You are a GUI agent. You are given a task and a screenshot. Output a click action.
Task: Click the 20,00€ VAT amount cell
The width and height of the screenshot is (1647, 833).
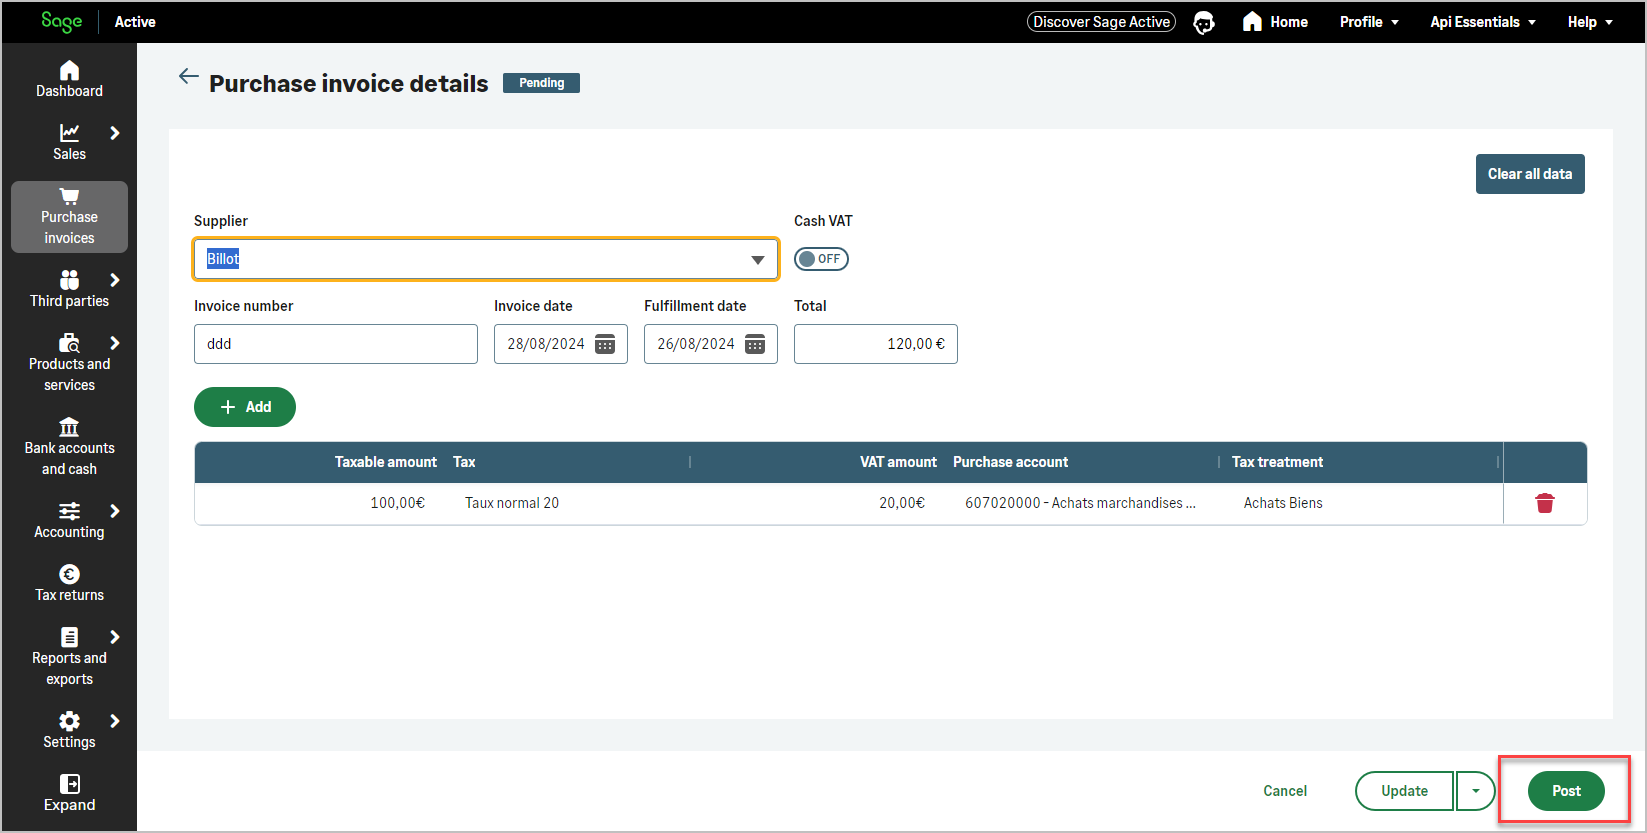pyautogui.click(x=902, y=503)
